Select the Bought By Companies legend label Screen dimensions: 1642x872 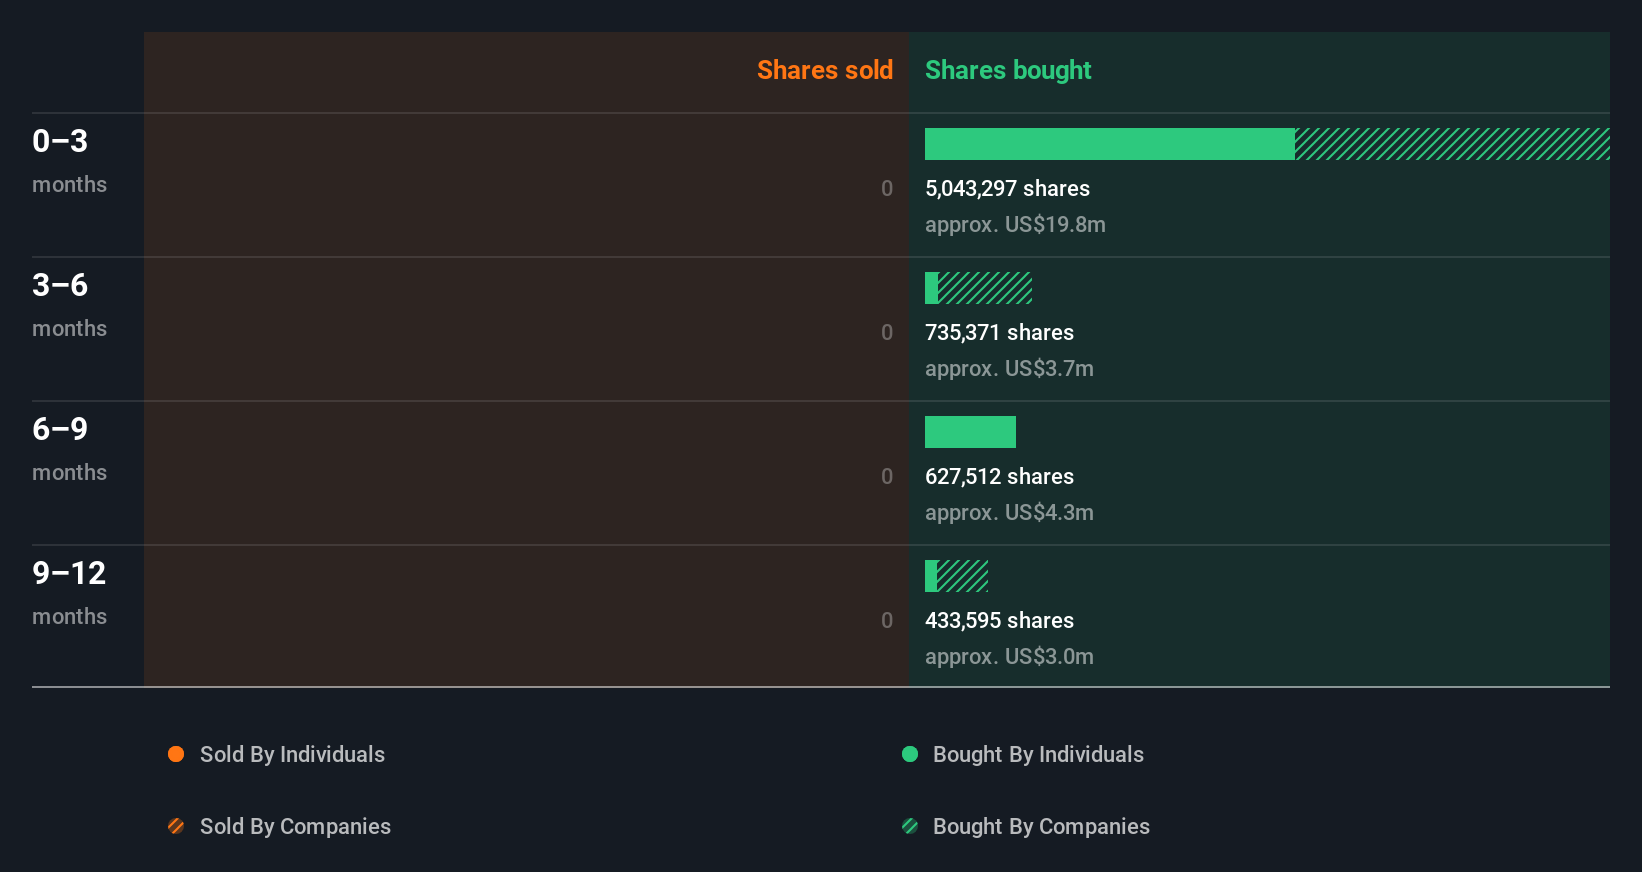tap(1041, 826)
